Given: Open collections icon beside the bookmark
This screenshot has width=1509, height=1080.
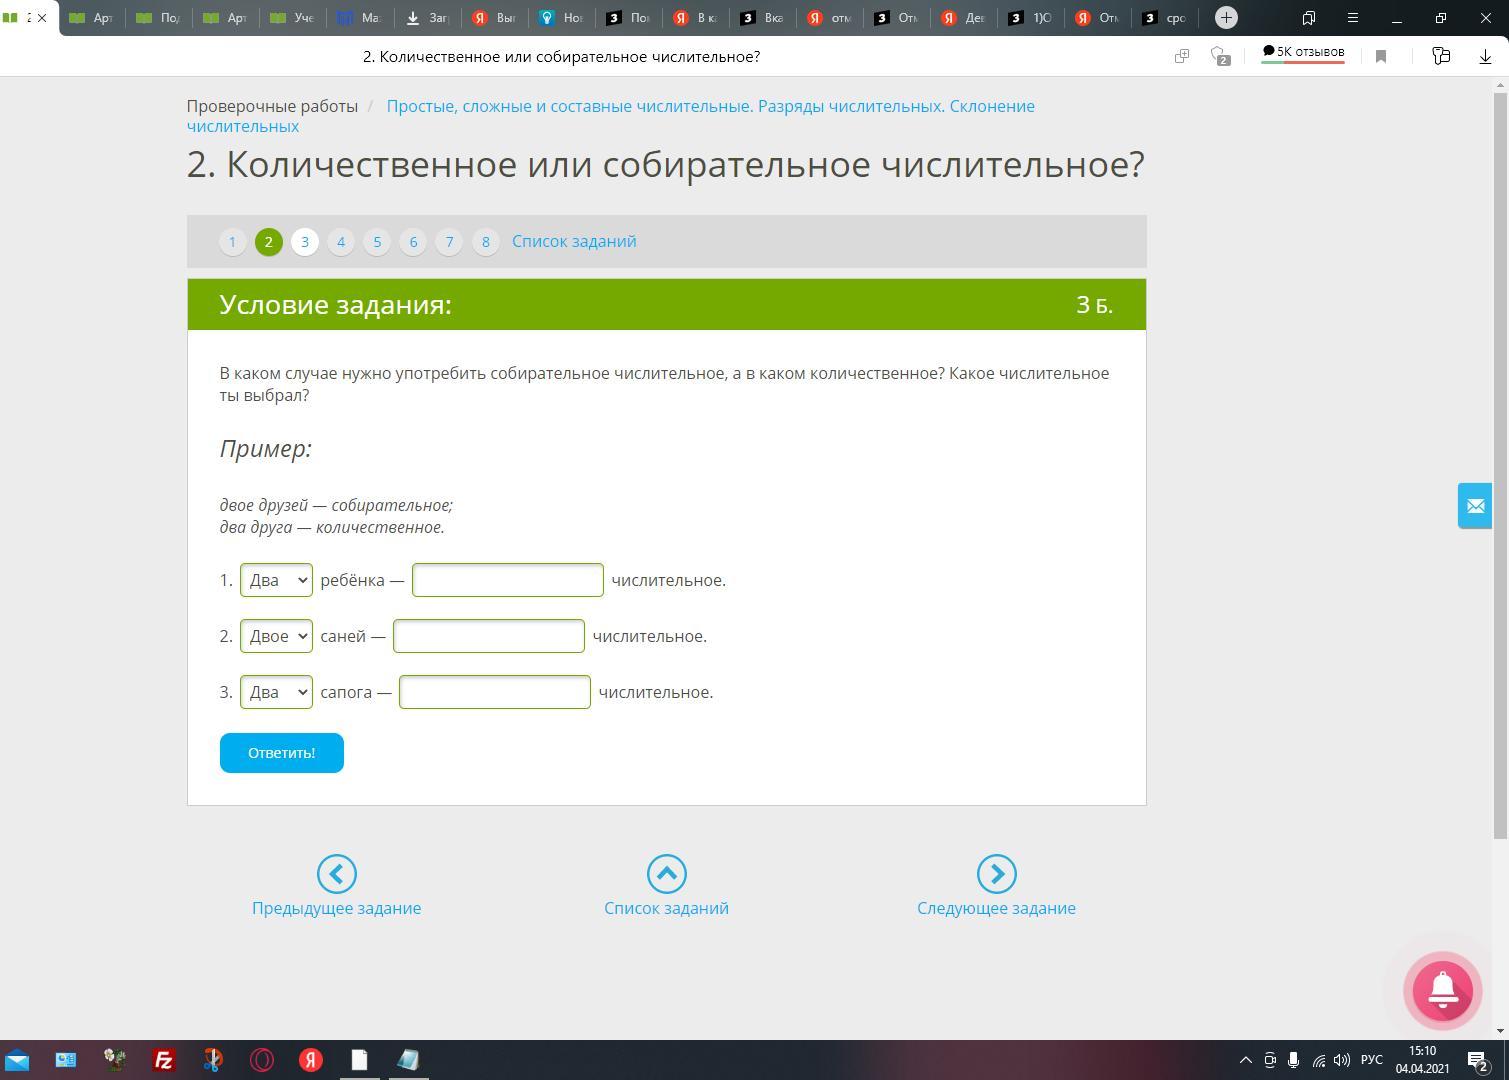Looking at the screenshot, I should pyautogui.click(x=1441, y=57).
